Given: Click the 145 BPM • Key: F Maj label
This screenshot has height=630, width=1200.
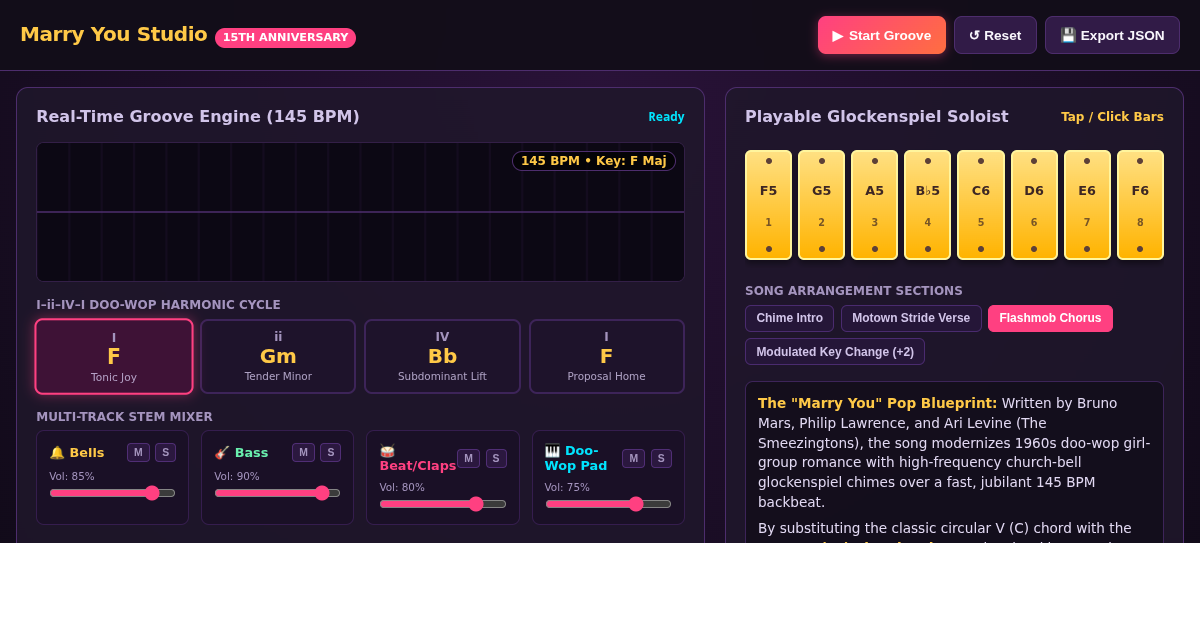Looking at the screenshot, I should 594,161.
